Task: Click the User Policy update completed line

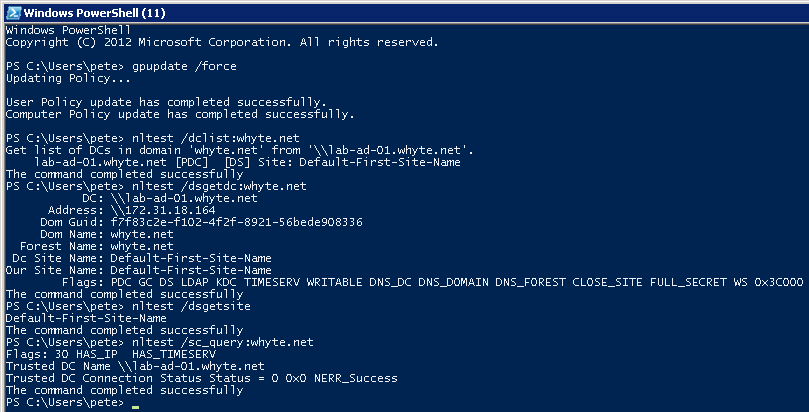Action: 166,103
